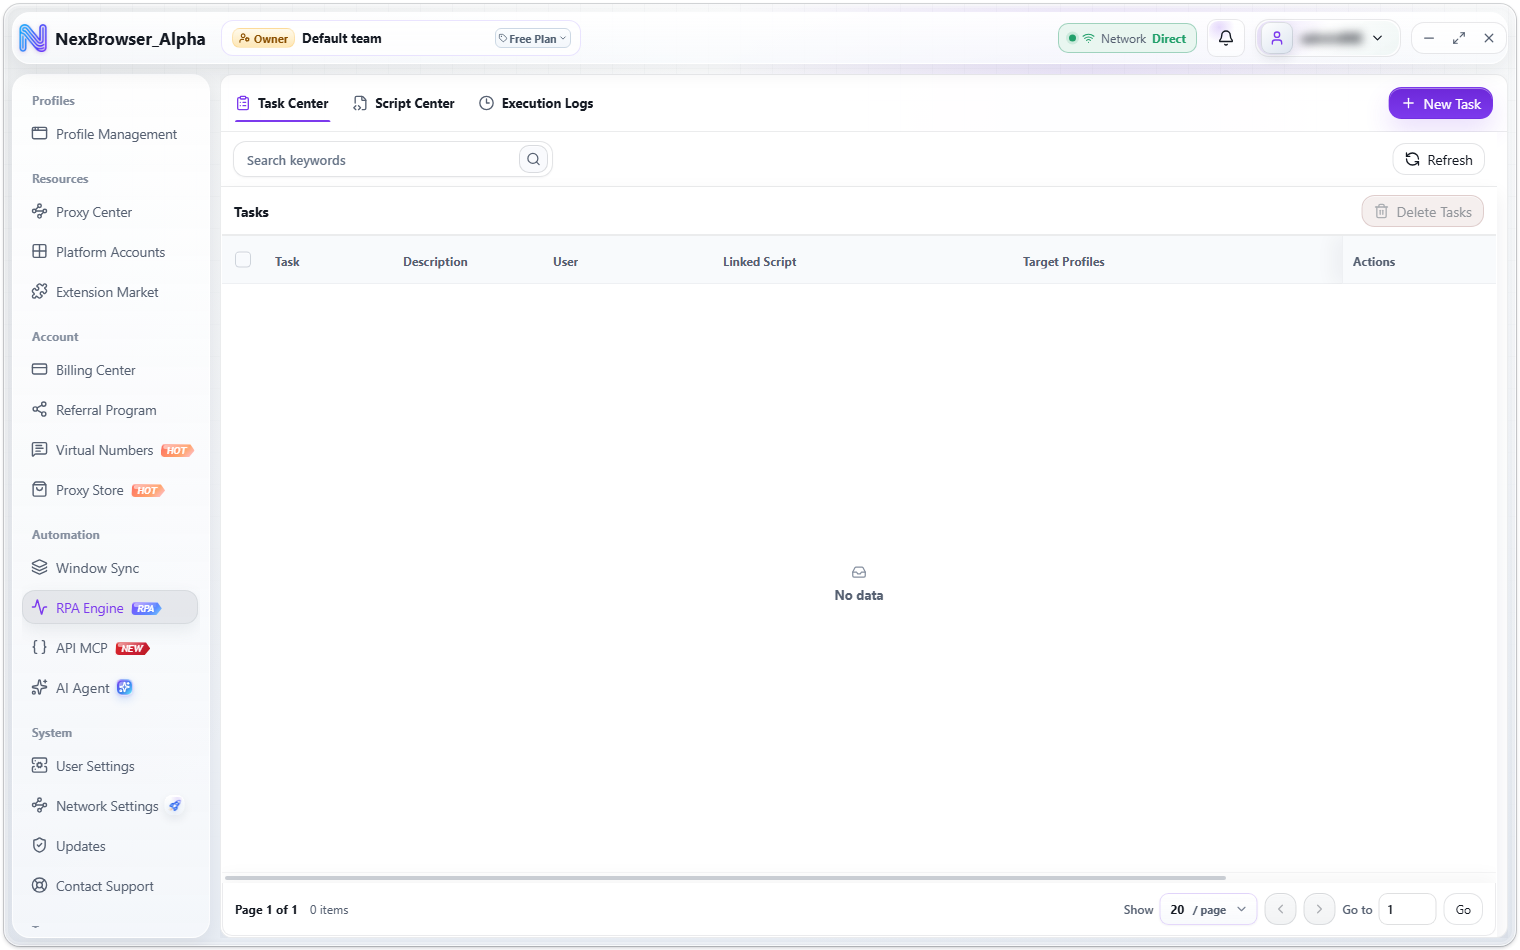
Task: Switch to the Script Center tab
Action: click(404, 103)
